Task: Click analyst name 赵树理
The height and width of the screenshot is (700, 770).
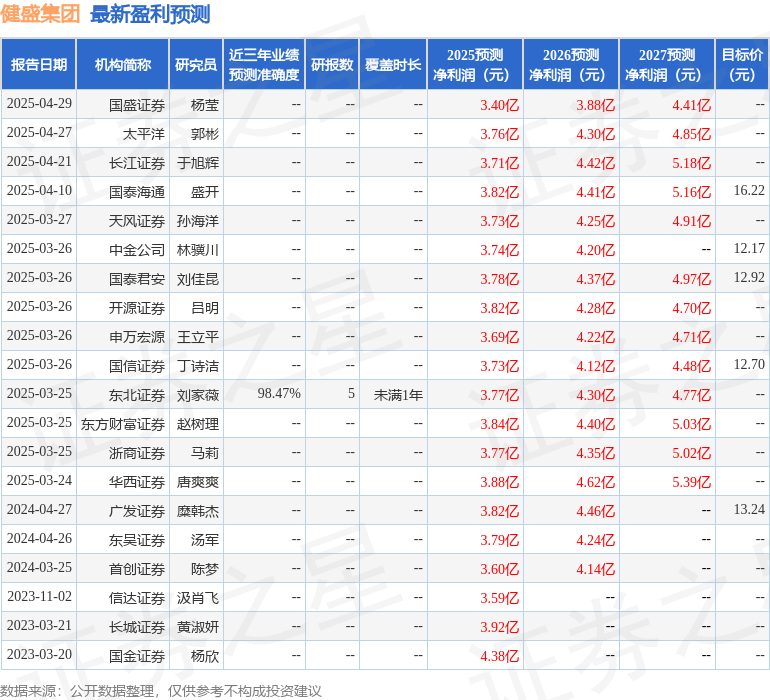Action: (x=198, y=424)
